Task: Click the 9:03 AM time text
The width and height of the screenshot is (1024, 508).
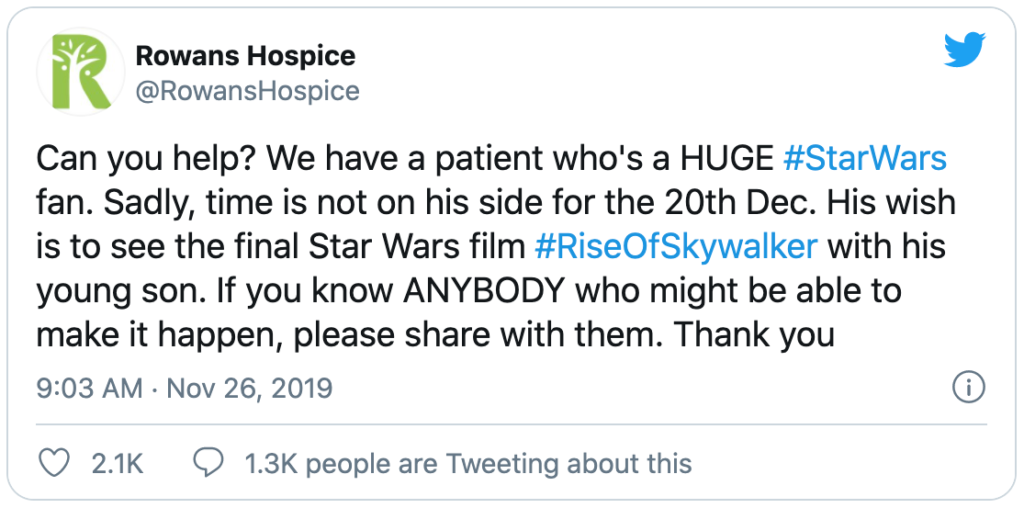Action: click(x=89, y=390)
